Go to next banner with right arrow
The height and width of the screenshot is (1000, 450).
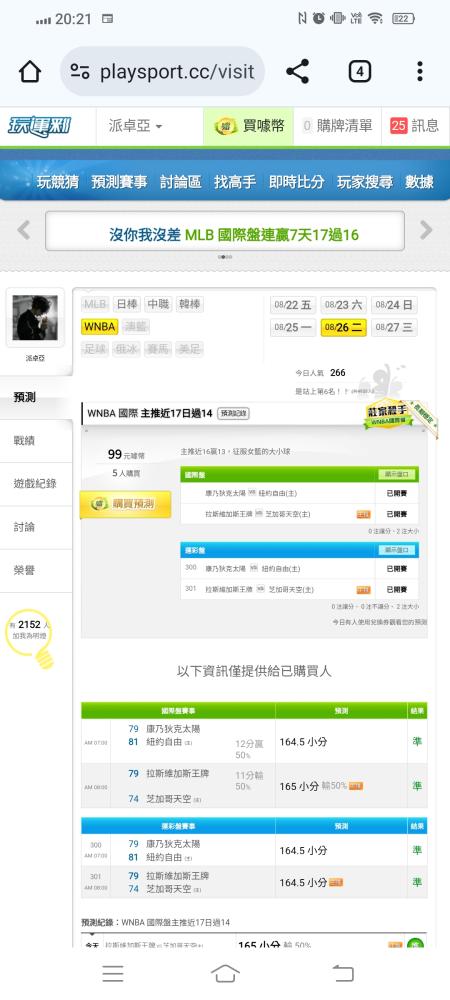pos(426,230)
